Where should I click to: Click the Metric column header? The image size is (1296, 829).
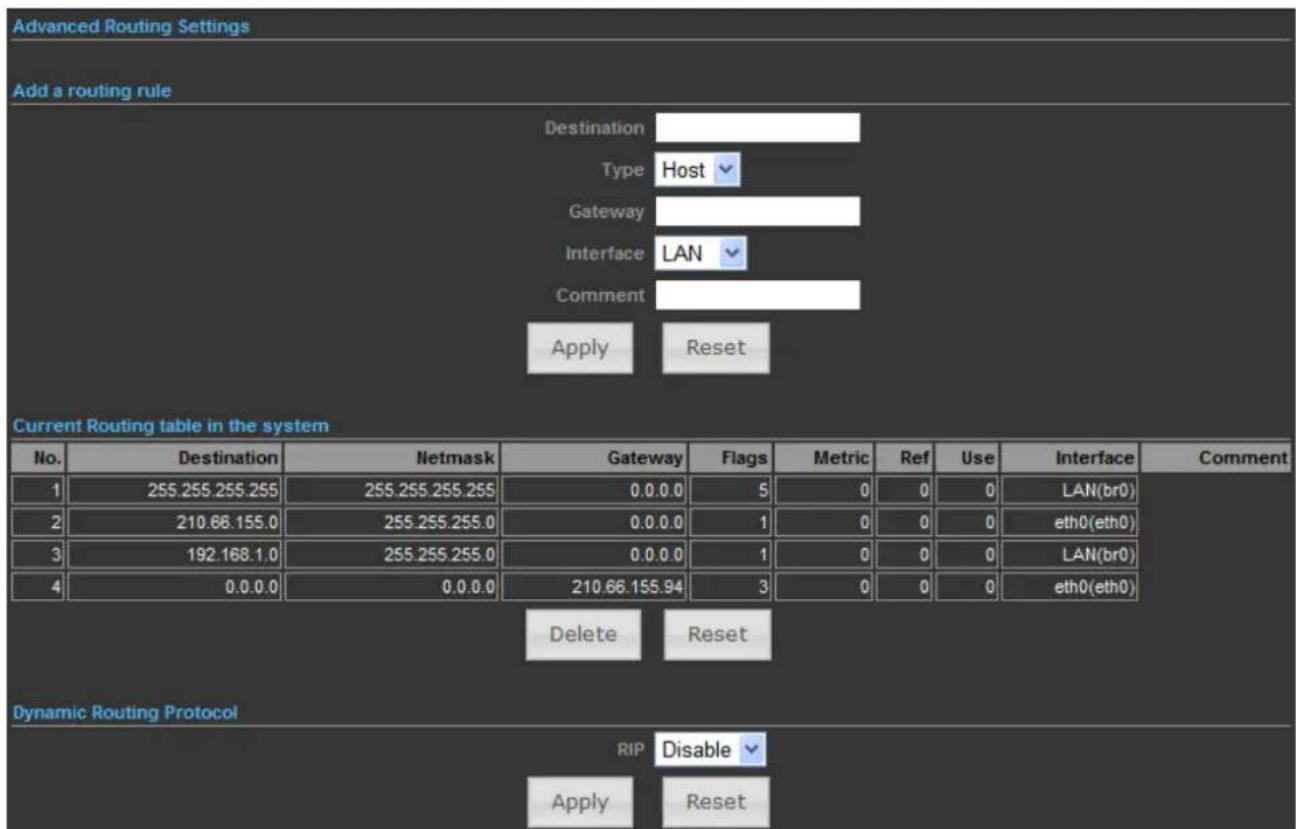tap(826, 458)
